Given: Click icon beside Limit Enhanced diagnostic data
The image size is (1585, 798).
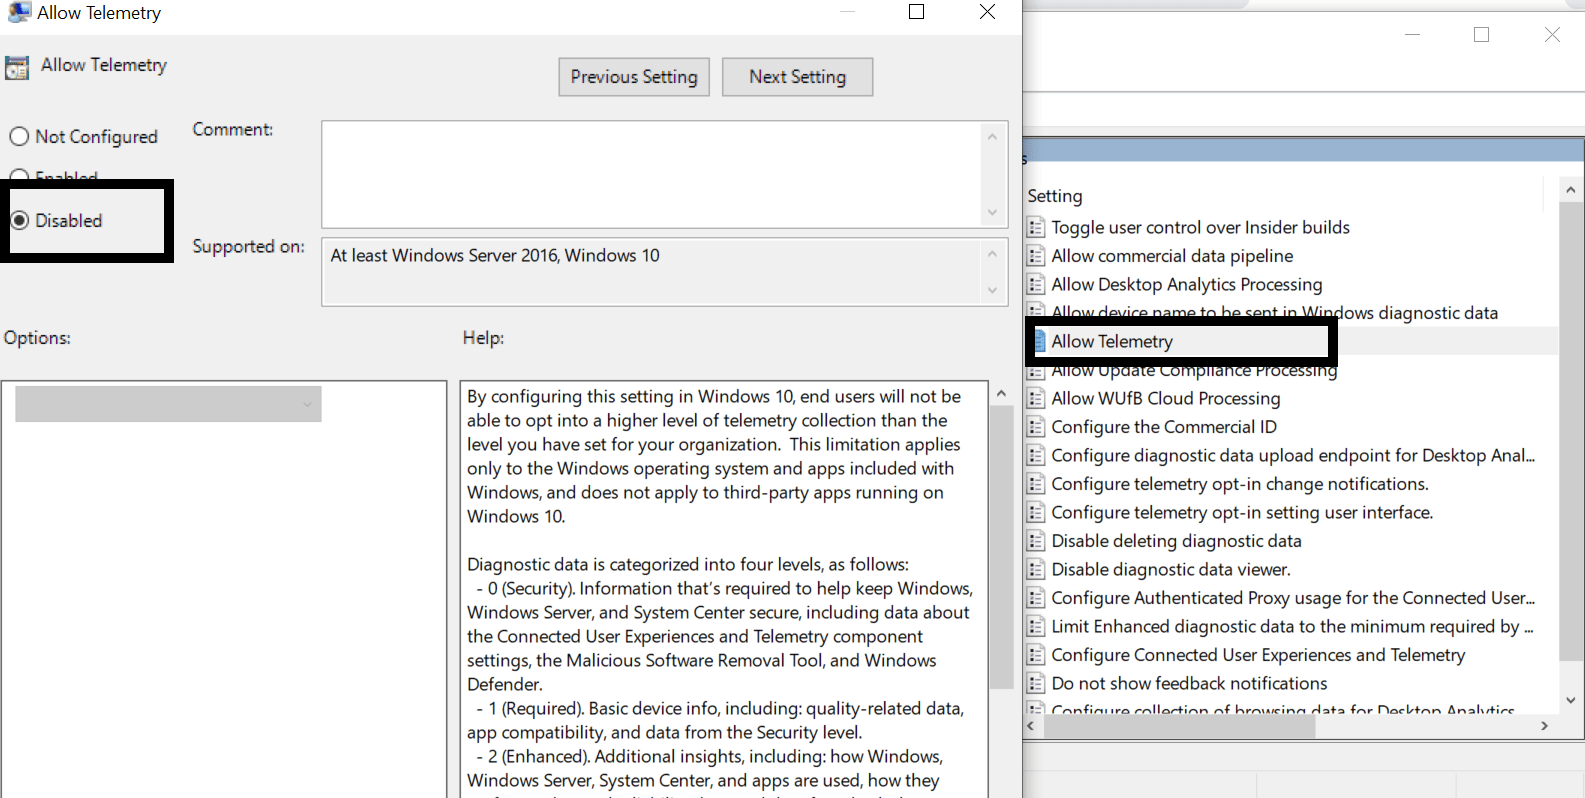Looking at the screenshot, I should (1036, 627).
